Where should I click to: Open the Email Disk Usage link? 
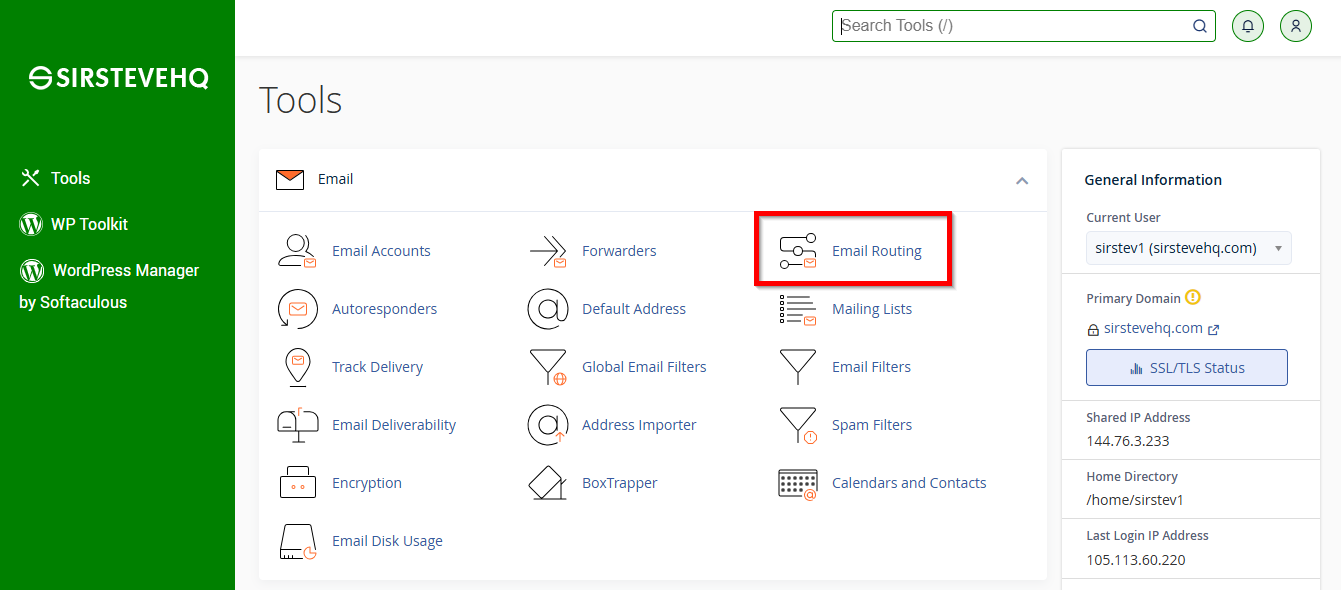coord(387,541)
